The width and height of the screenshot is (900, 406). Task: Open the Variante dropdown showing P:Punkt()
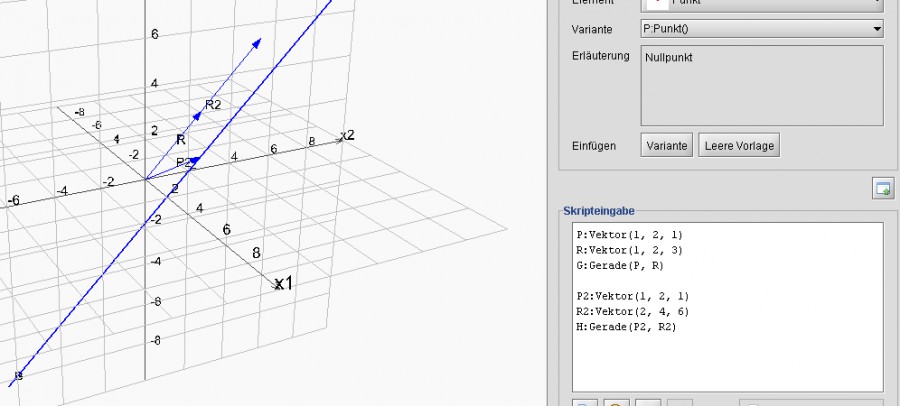(x=760, y=29)
